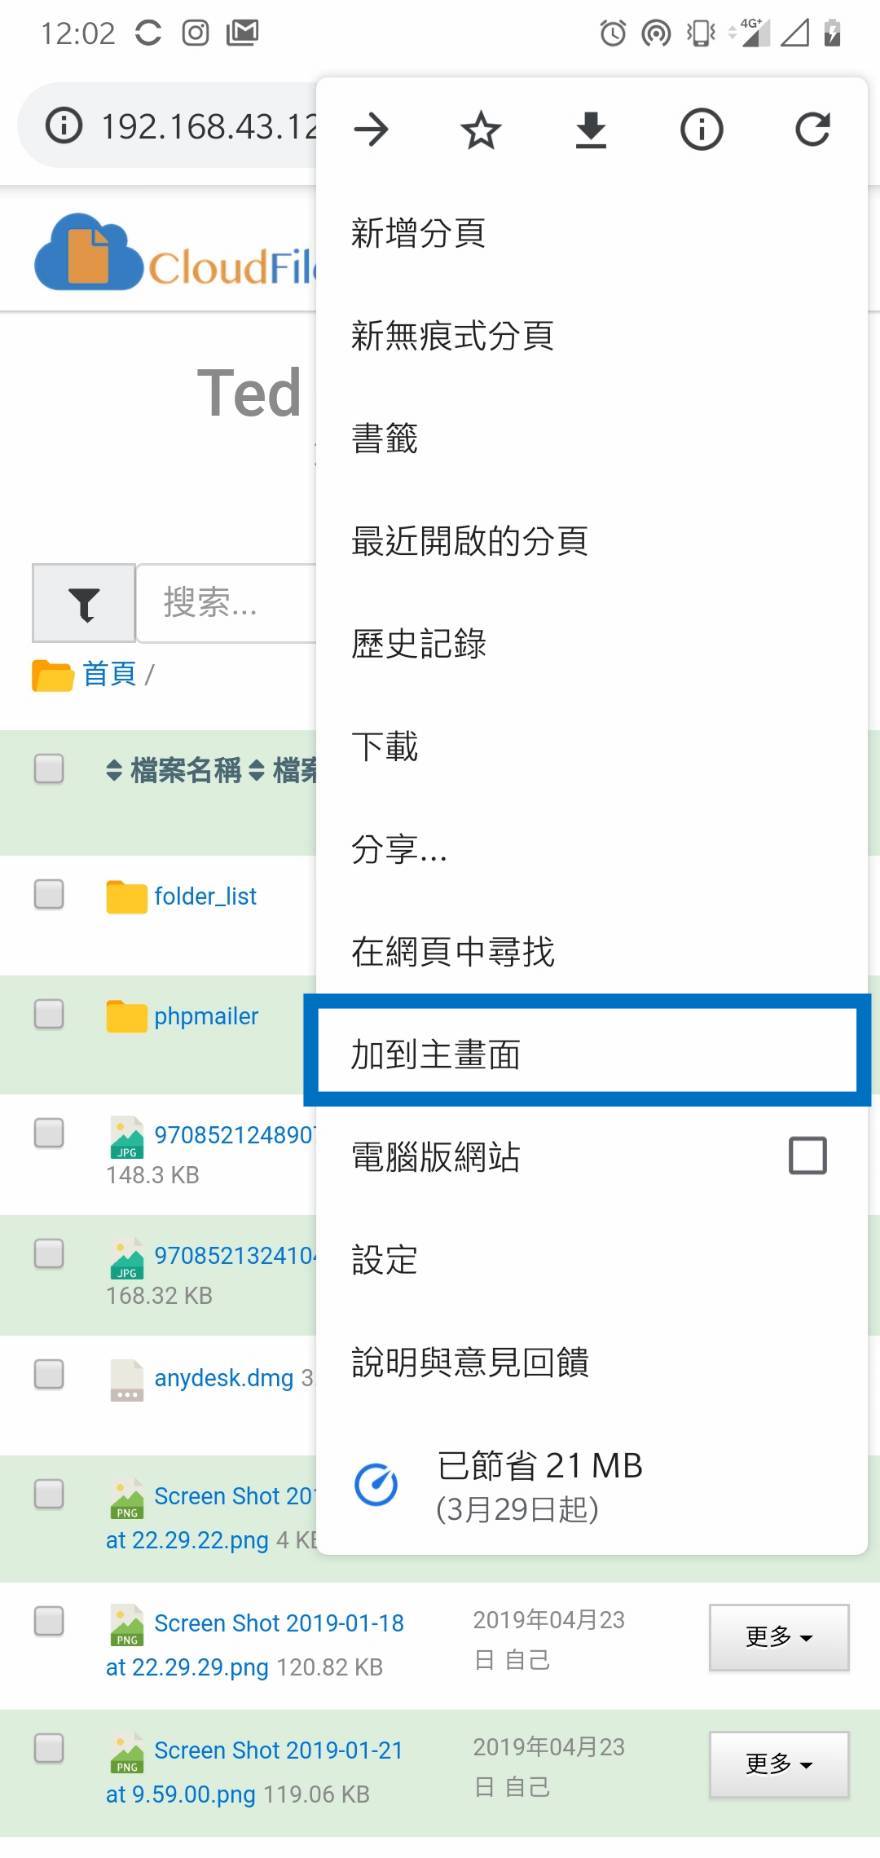
Task: Click the download page icon
Action: point(591,130)
